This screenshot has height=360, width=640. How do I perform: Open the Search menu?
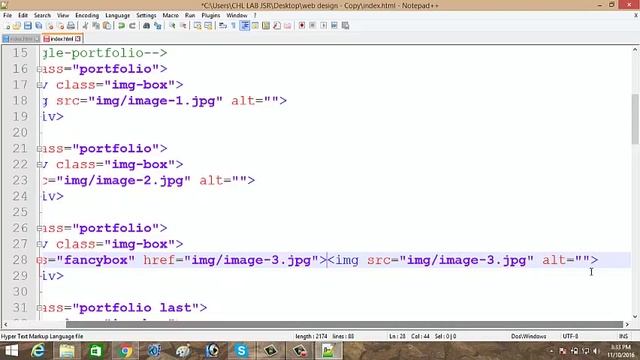click(x=42, y=16)
